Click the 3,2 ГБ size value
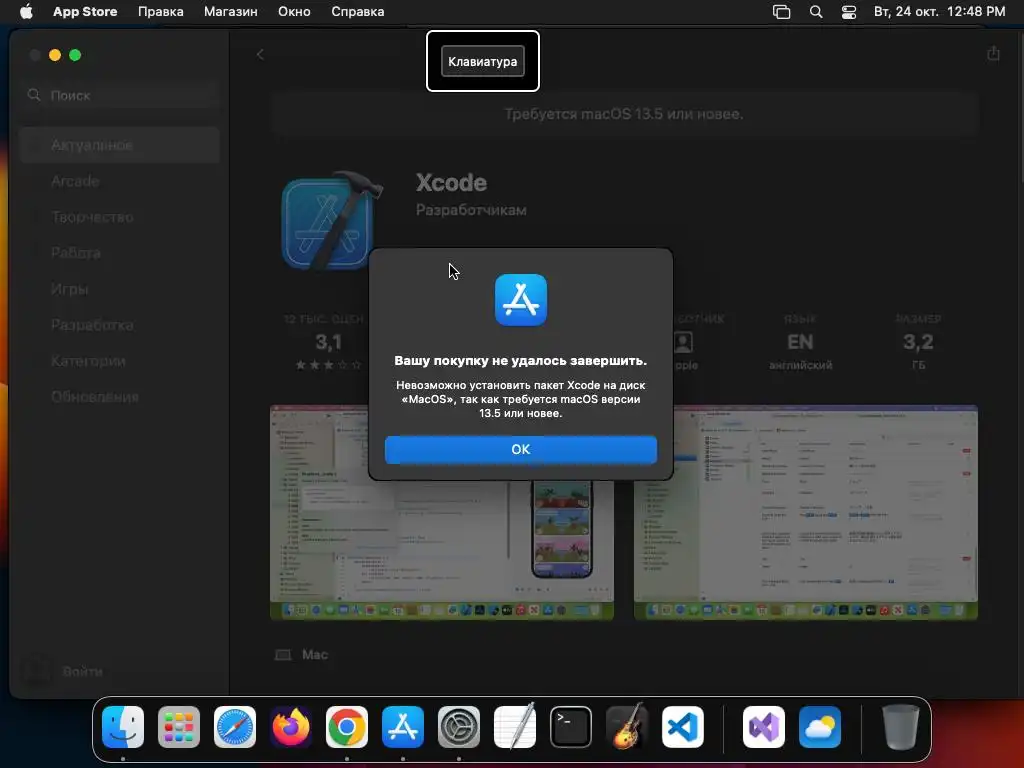Screen dimensions: 1024x768 [x=918, y=342]
